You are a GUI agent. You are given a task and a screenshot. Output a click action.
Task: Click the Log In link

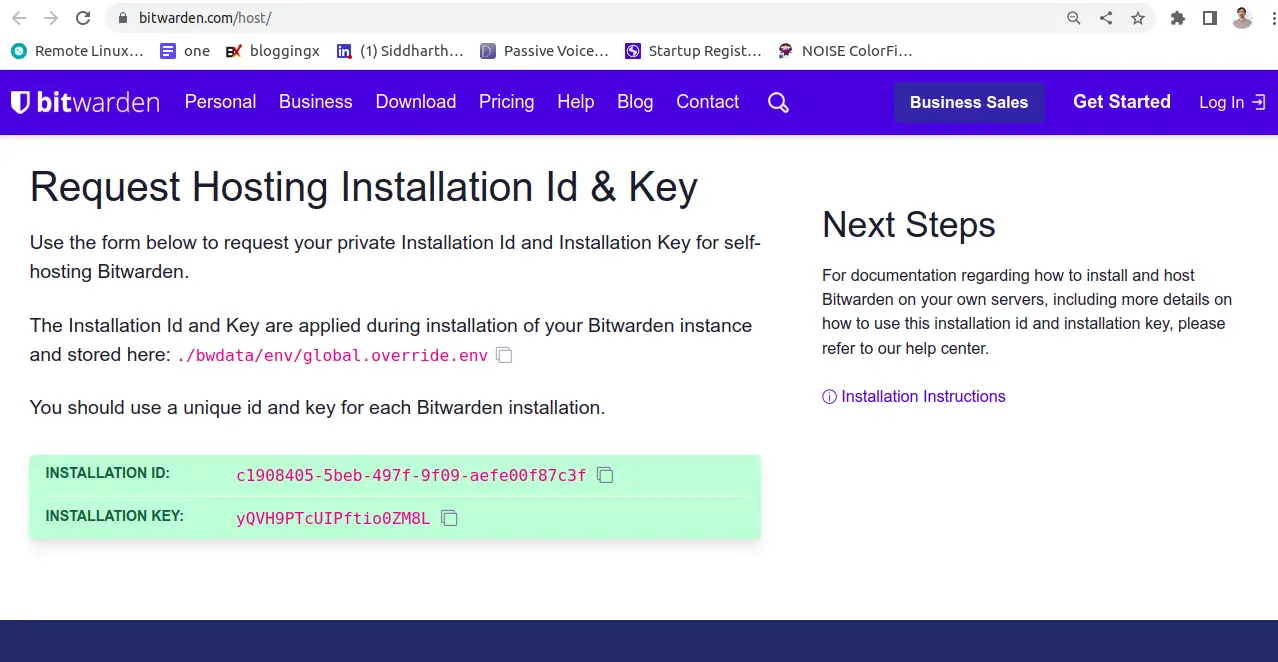tap(1232, 102)
